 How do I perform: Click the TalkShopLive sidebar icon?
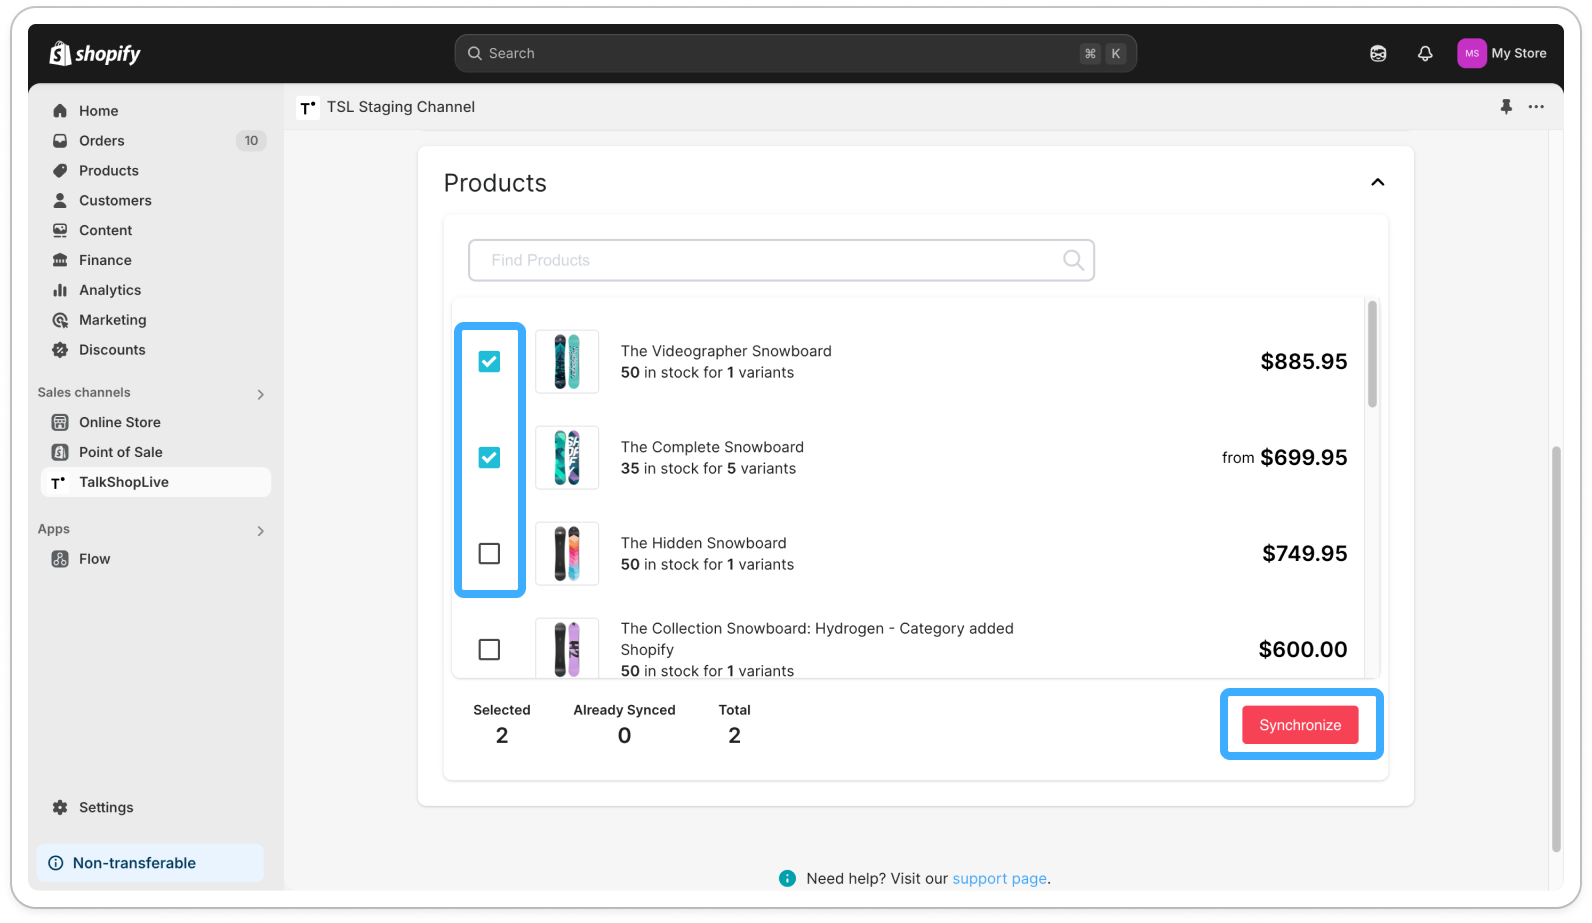coord(58,482)
